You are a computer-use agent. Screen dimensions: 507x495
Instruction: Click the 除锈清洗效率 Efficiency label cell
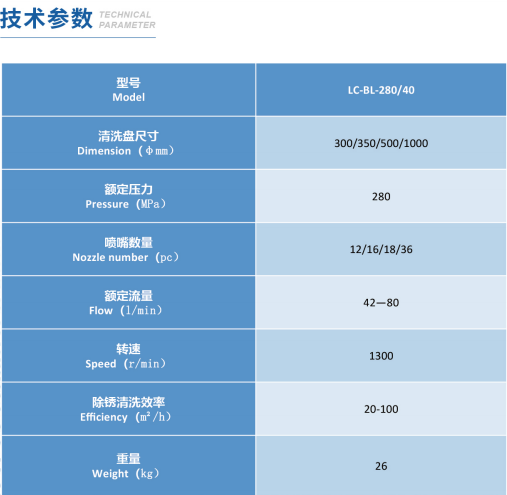coord(128,409)
